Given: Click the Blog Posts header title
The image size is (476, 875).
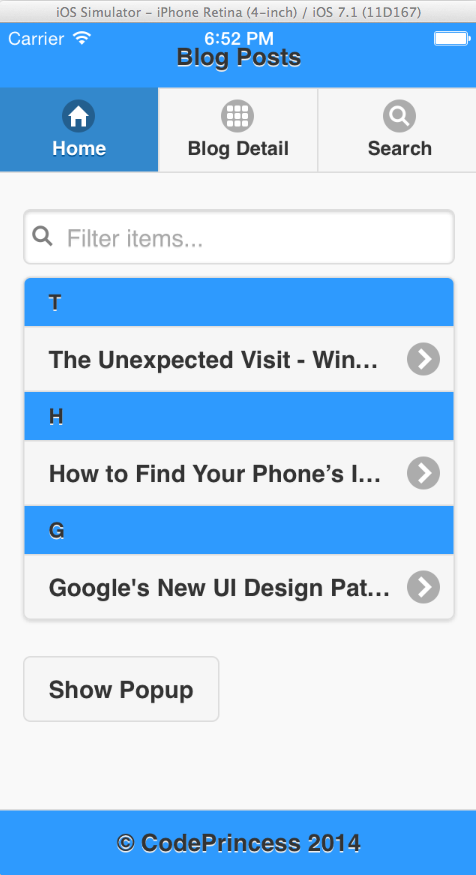Looking at the screenshot, I should pyautogui.click(x=239, y=58).
